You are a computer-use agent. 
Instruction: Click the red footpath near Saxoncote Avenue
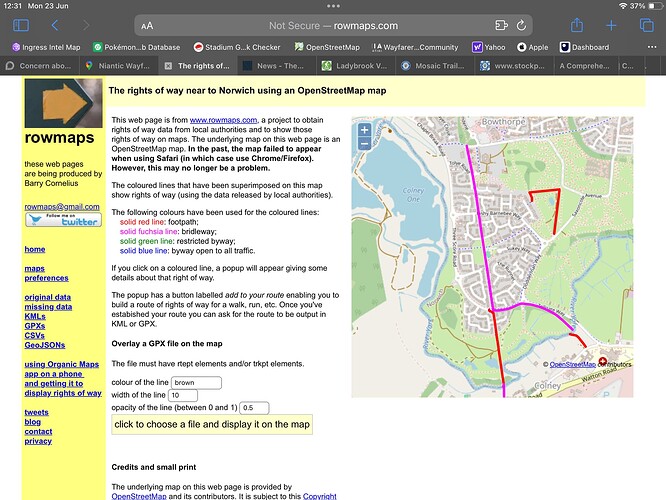click(556, 212)
